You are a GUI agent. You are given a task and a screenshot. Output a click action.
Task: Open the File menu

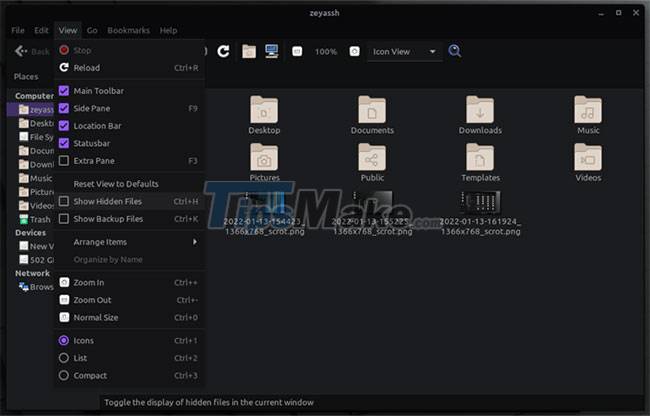click(x=18, y=30)
